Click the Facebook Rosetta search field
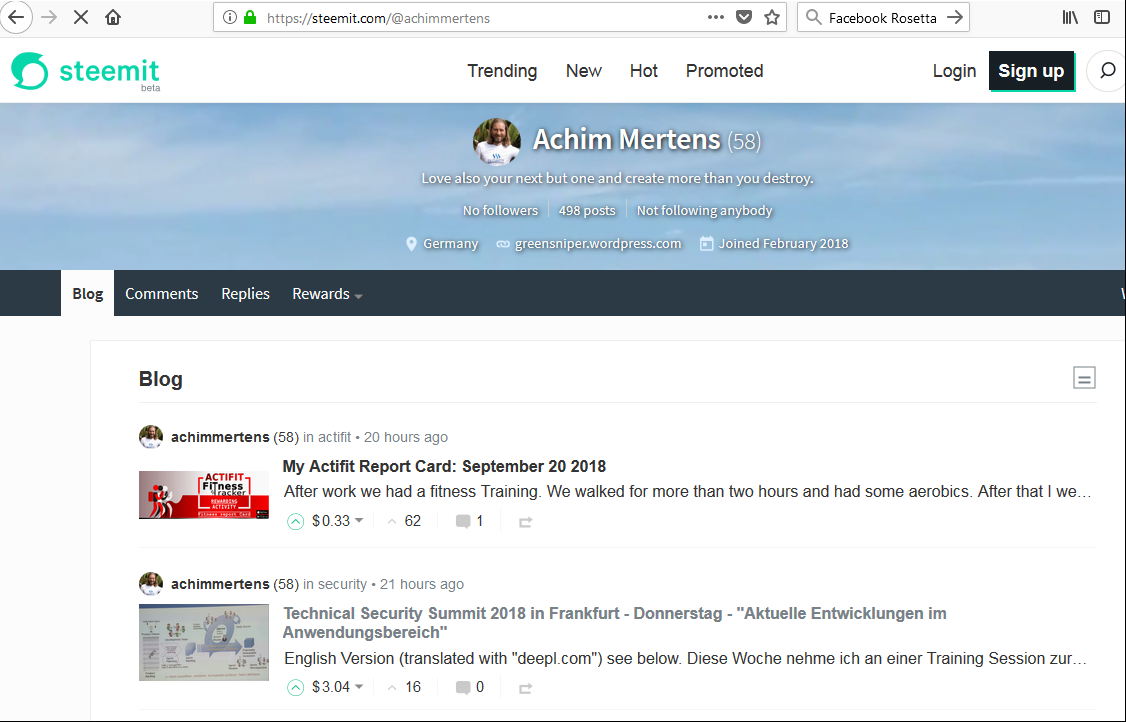 (x=883, y=18)
